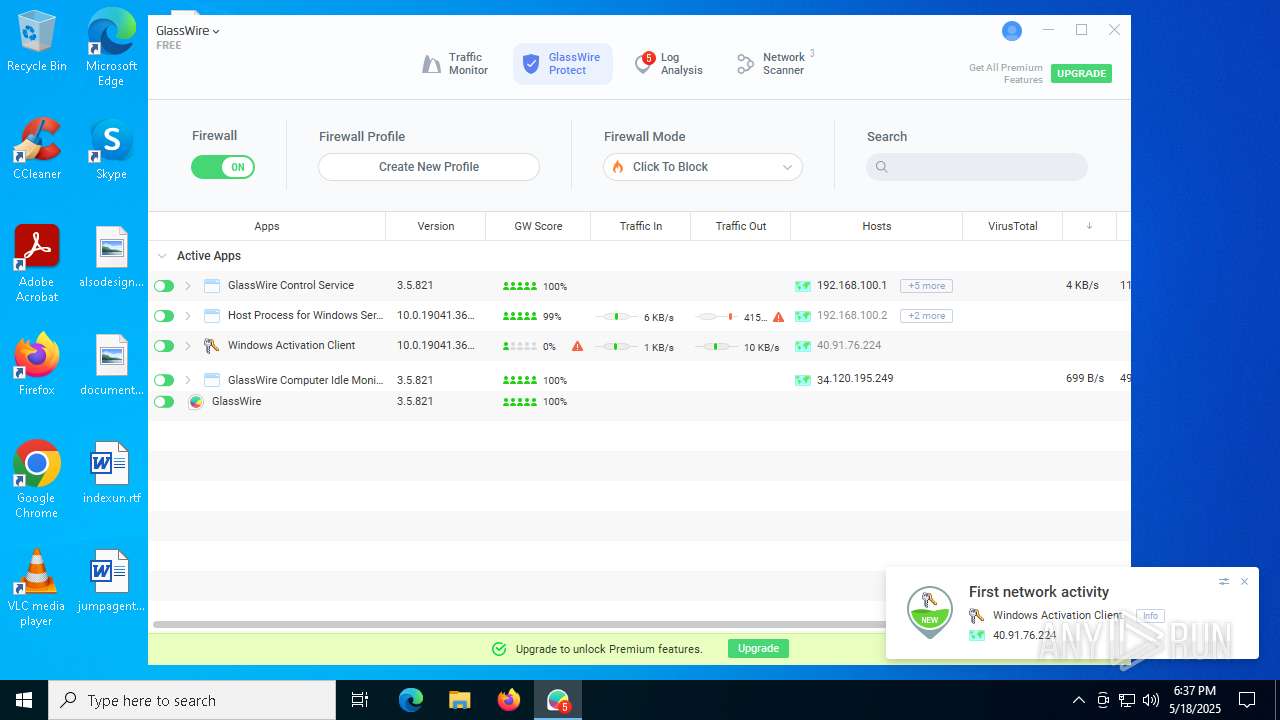Click the +5 more hosts badge
The image size is (1280, 720).
click(926, 286)
